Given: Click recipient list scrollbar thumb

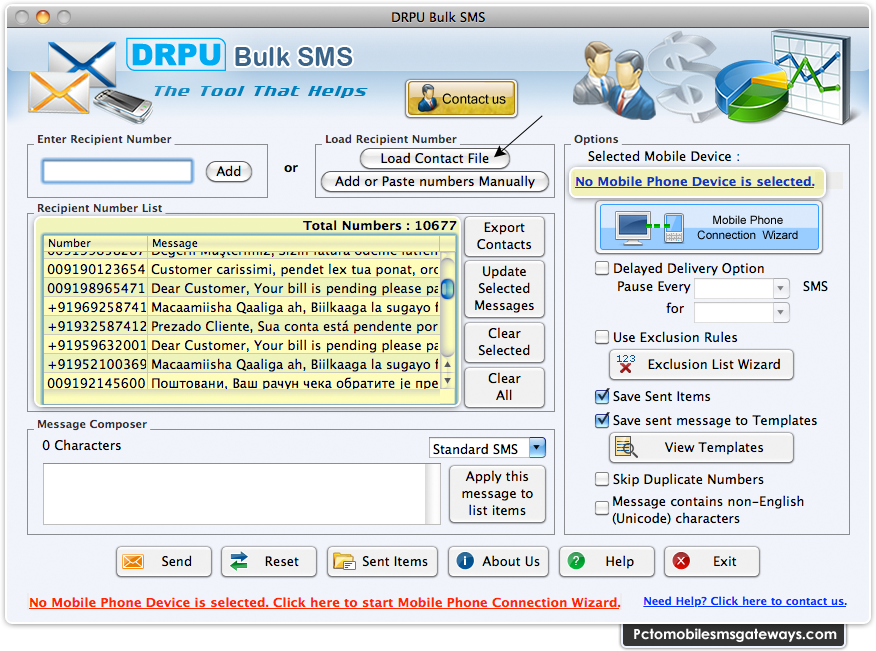Looking at the screenshot, I should tap(447, 288).
